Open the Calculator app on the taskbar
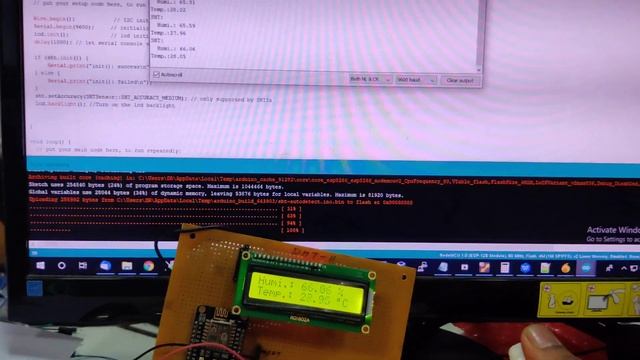 pos(505,267)
